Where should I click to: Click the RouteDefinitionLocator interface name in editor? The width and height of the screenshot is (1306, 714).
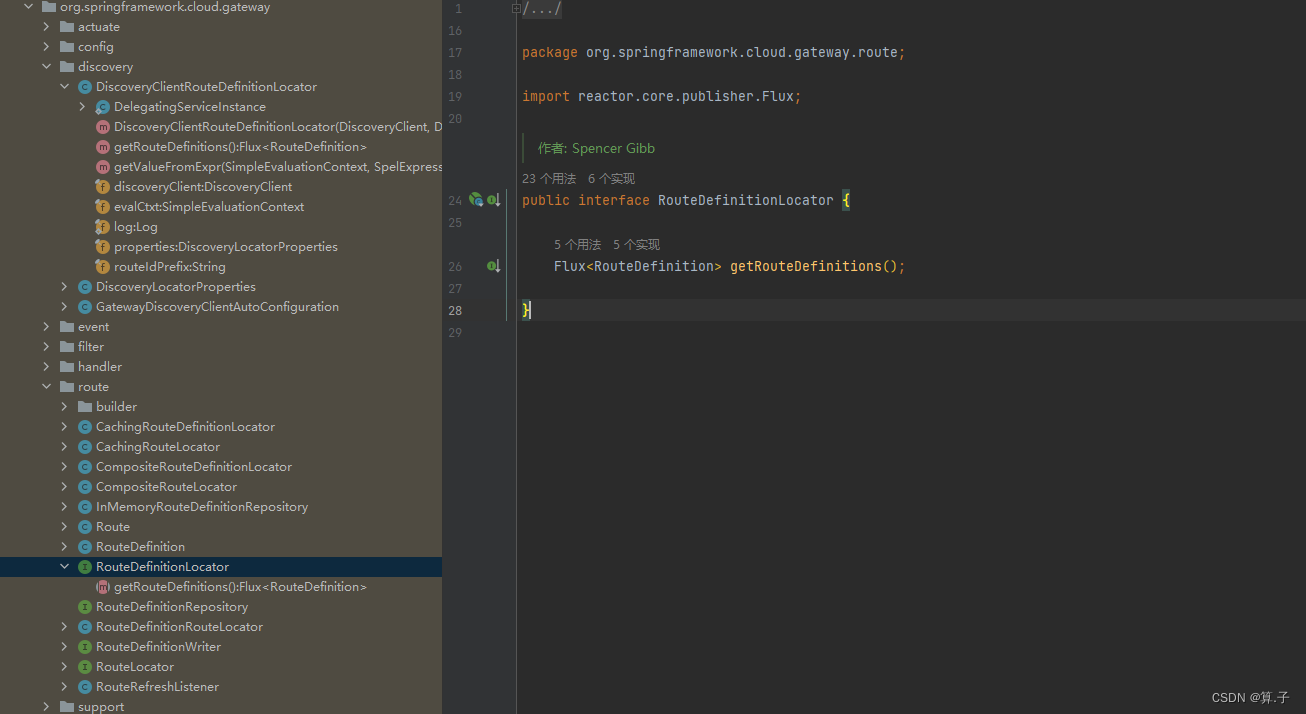click(745, 201)
